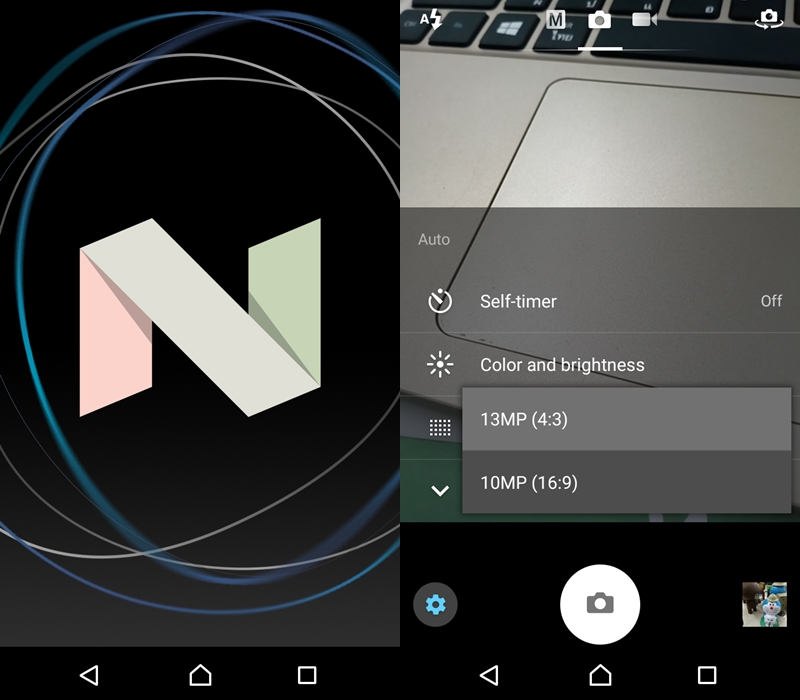Open the last photo thumbnail
Viewport: 800px width, 700px height.
(x=764, y=605)
